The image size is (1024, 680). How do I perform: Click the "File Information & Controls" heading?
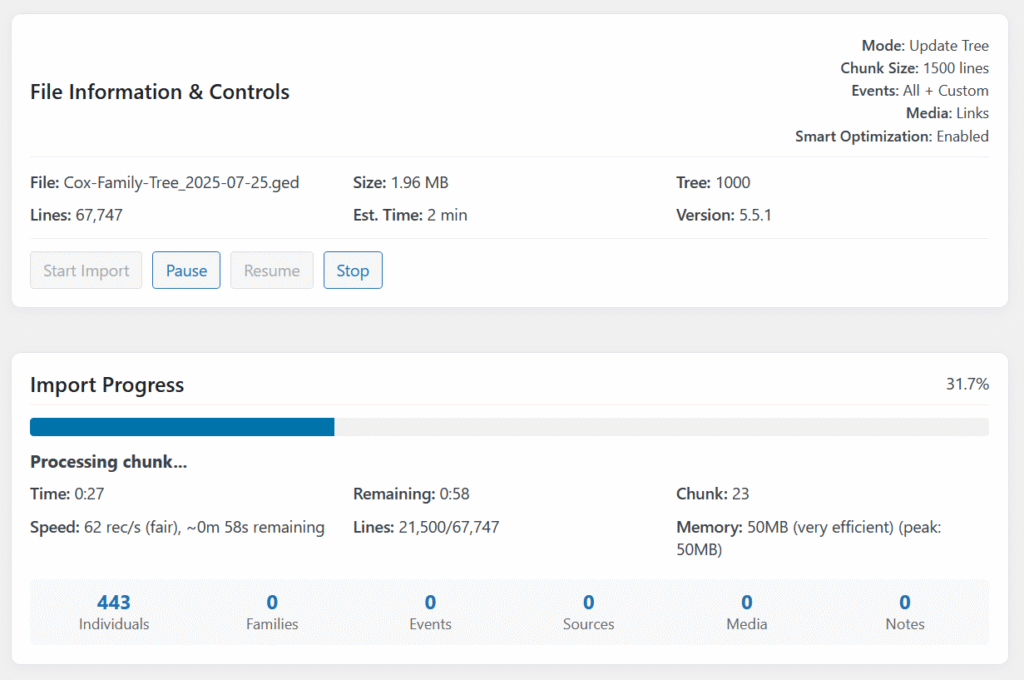pos(160,92)
